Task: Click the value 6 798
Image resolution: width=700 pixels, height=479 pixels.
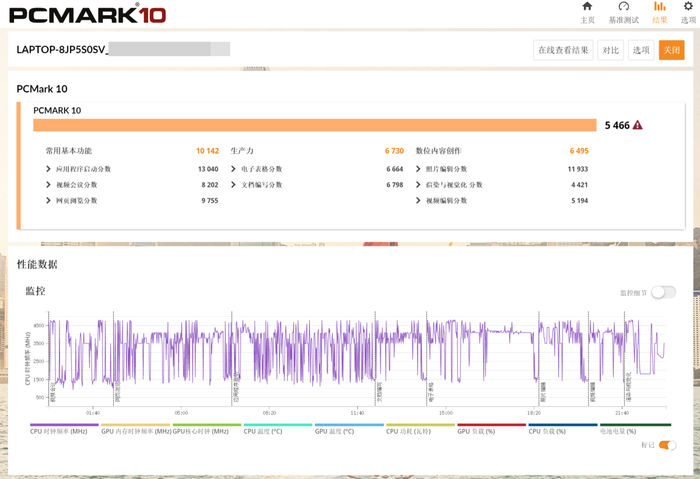Action: [395, 185]
